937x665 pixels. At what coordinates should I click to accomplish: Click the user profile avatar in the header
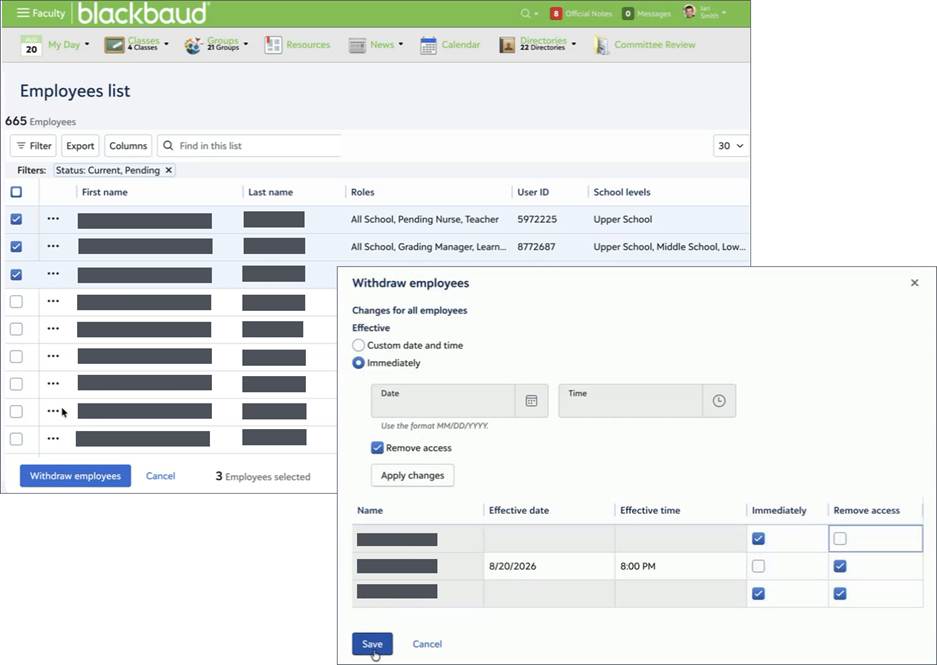point(690,12)
